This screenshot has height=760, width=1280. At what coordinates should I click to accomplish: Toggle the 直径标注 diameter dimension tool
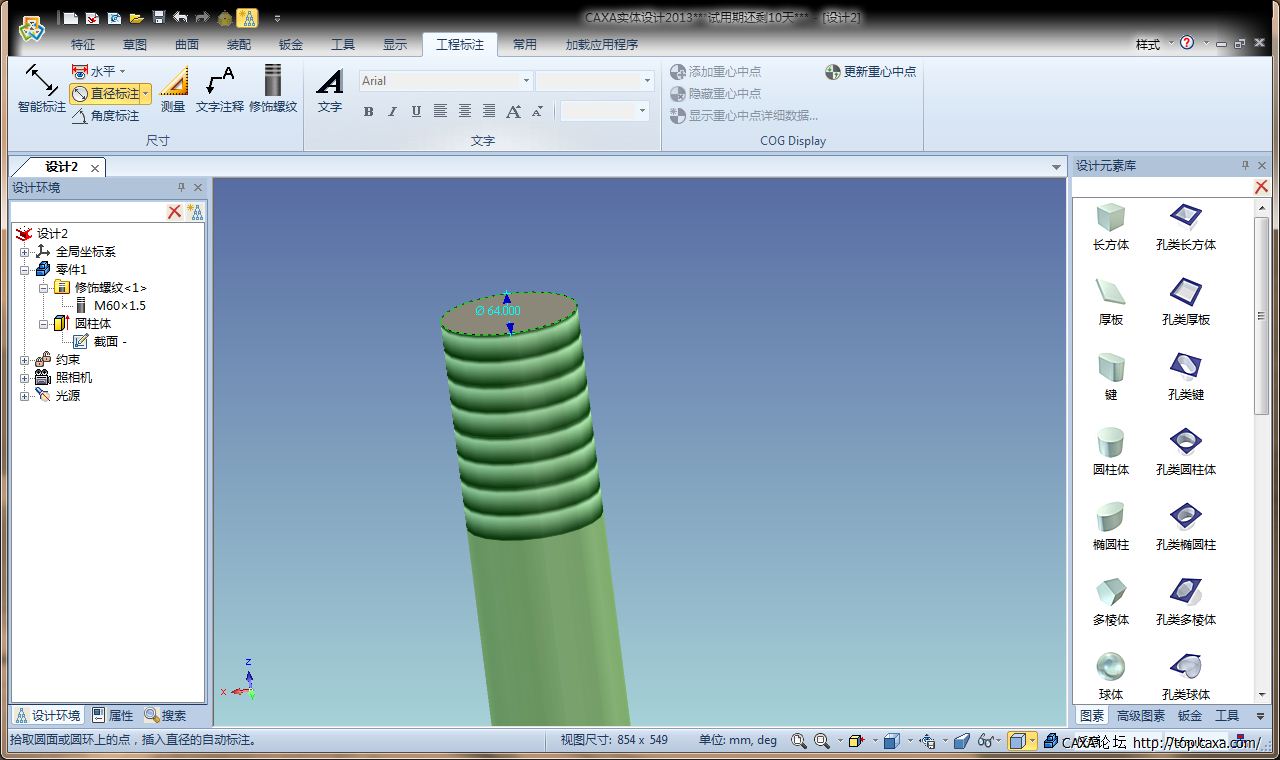click(106, 93)
